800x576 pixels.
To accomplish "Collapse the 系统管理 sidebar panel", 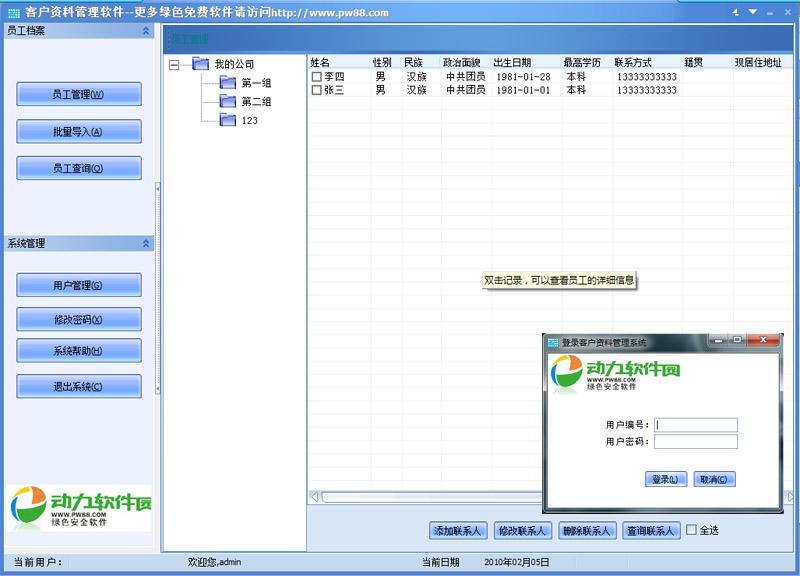I will click(x=146, y=243).
